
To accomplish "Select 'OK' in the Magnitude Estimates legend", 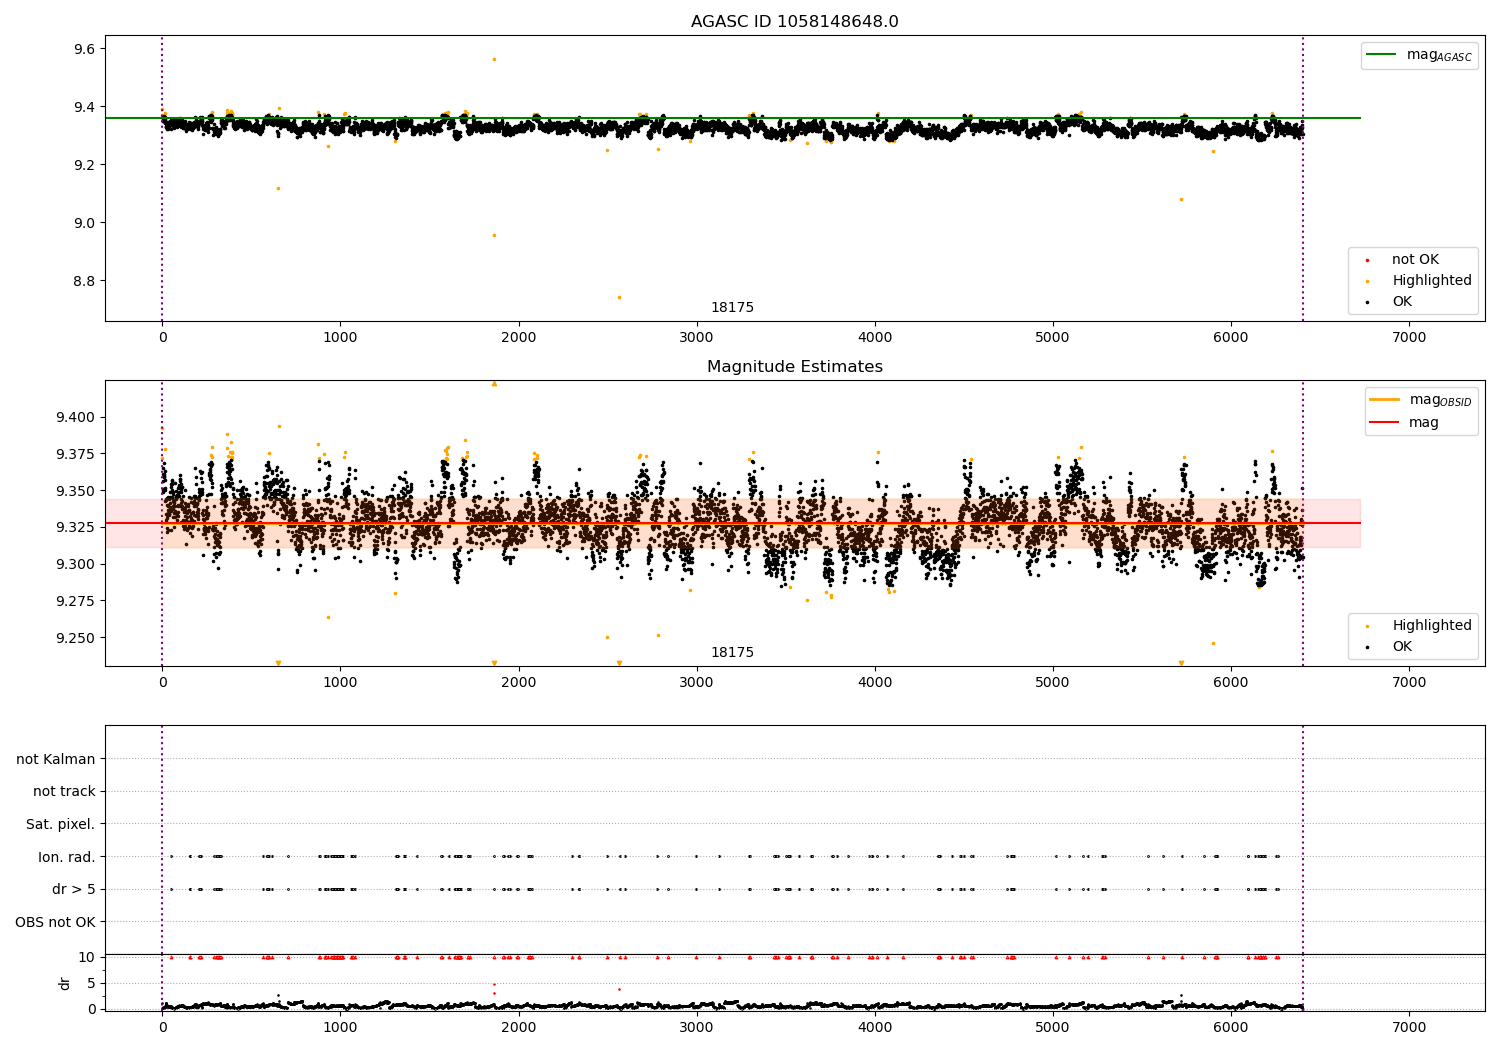I will [x=1402, y=647].
